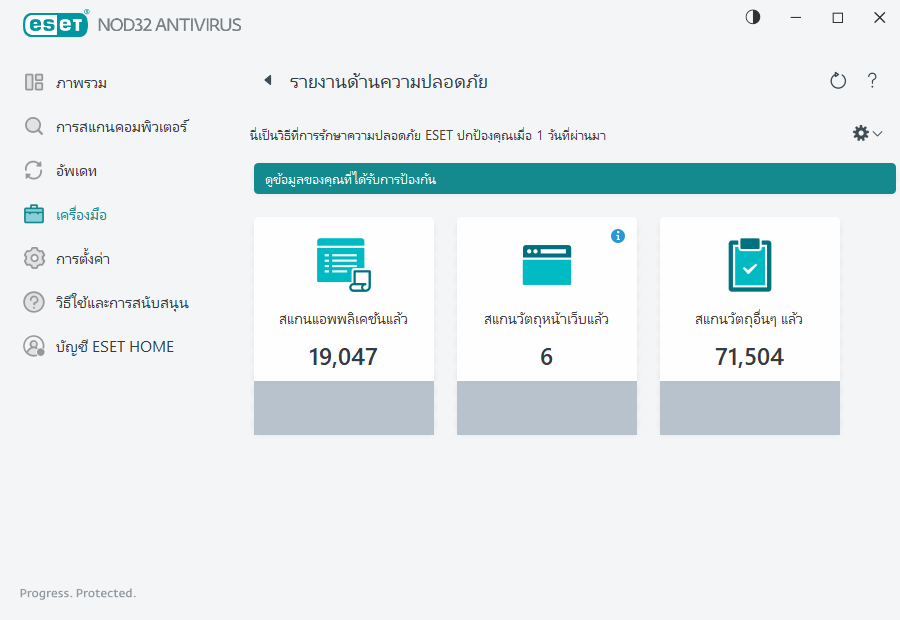Click the protected data banner (ดูข้อมูลของคุณที่ได้รับการป้องกัน)

(x=574, y=178)
